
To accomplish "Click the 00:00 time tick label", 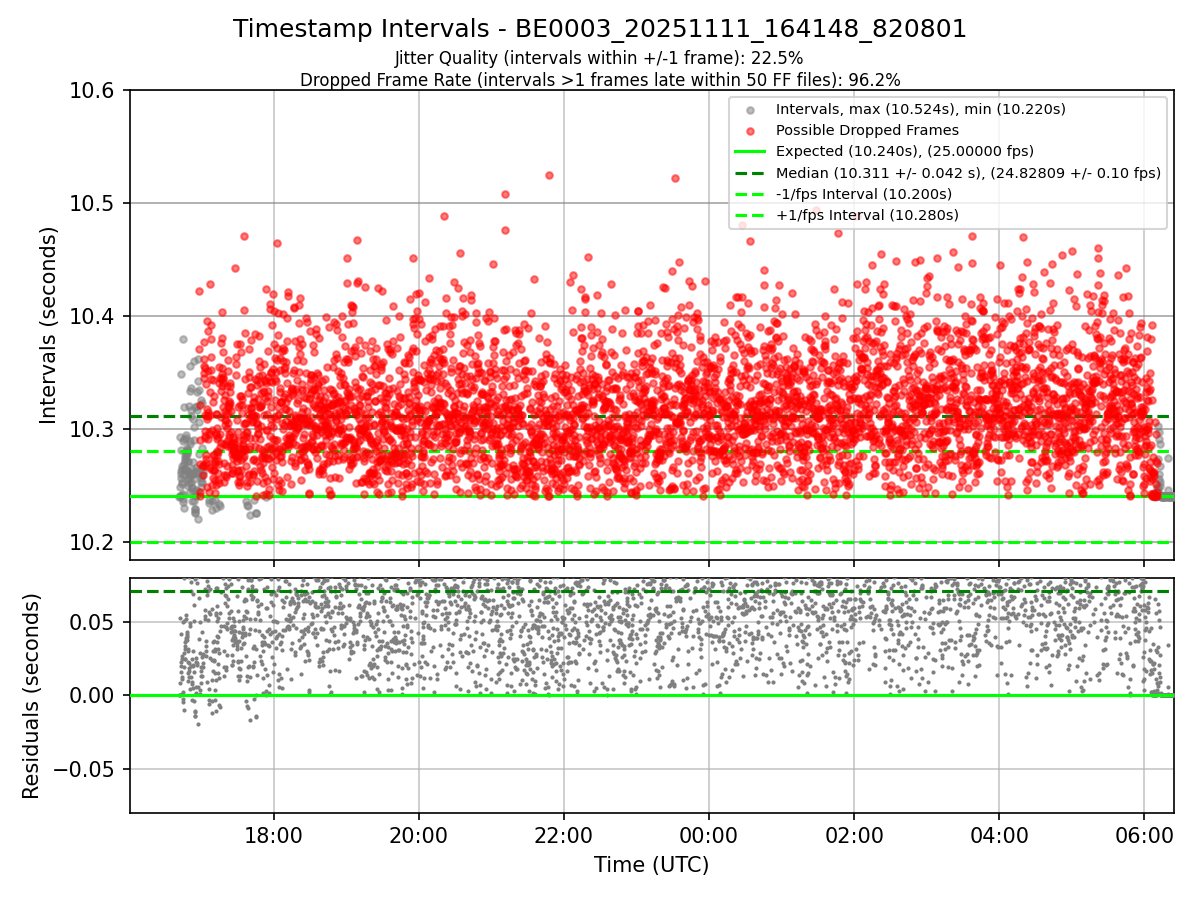I will (709, 834).
